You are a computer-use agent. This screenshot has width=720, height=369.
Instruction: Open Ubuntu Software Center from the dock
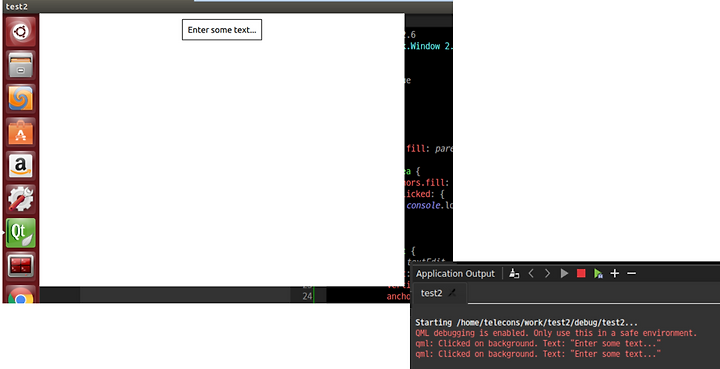20,133
